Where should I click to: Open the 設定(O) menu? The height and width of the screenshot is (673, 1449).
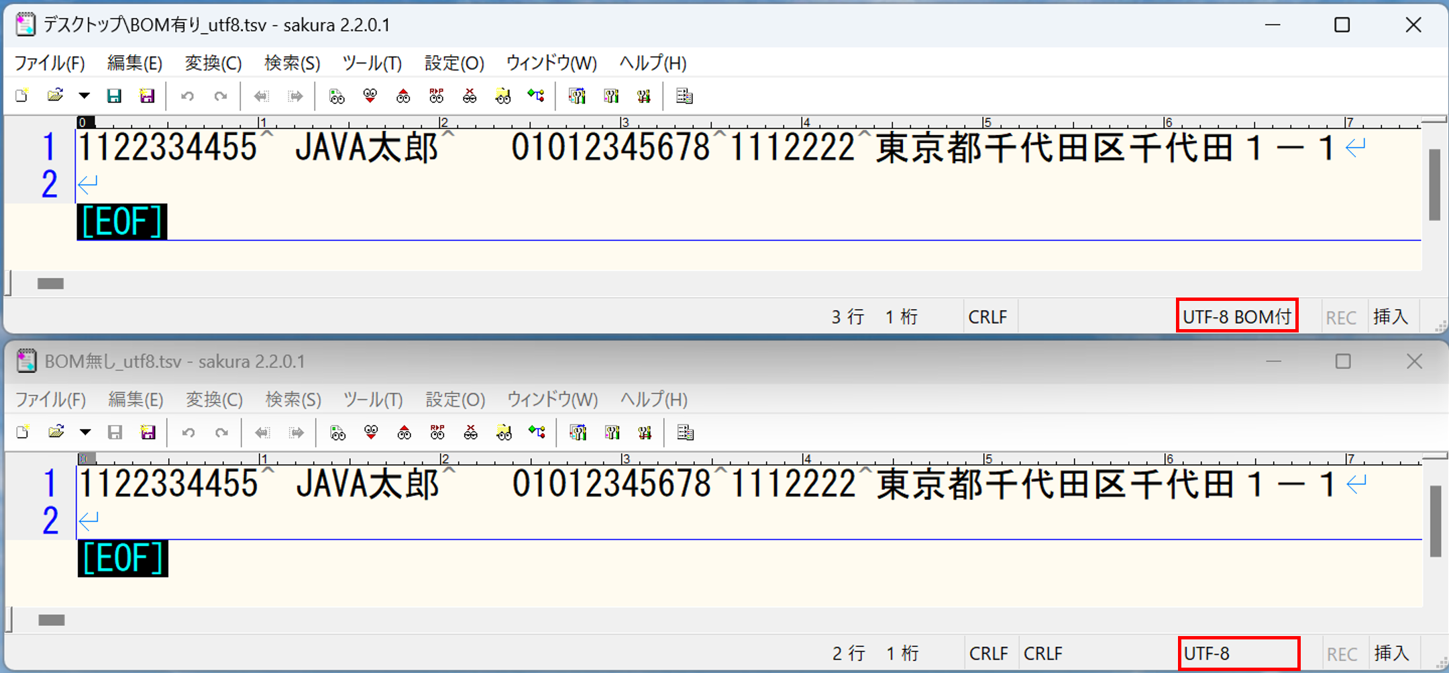(452, 62)
